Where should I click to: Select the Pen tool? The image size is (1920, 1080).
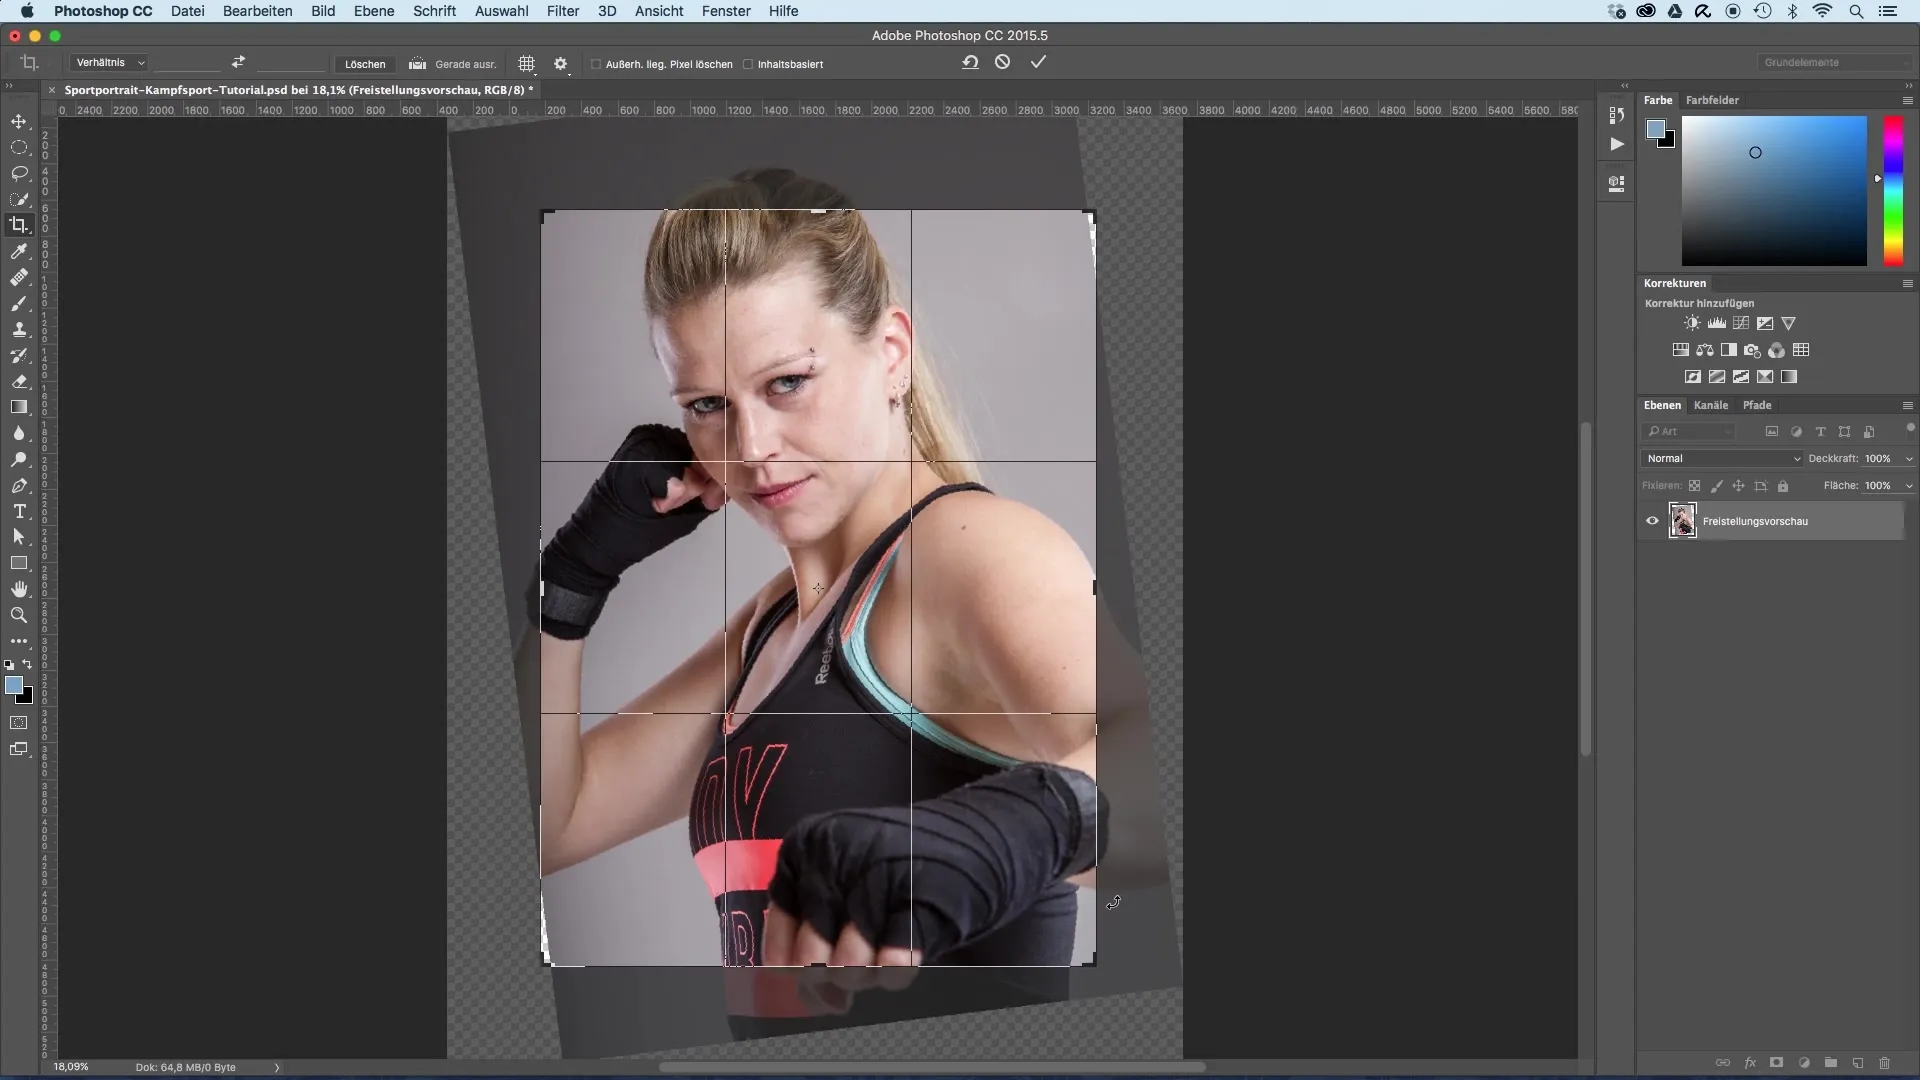click(x=19, y=485)
